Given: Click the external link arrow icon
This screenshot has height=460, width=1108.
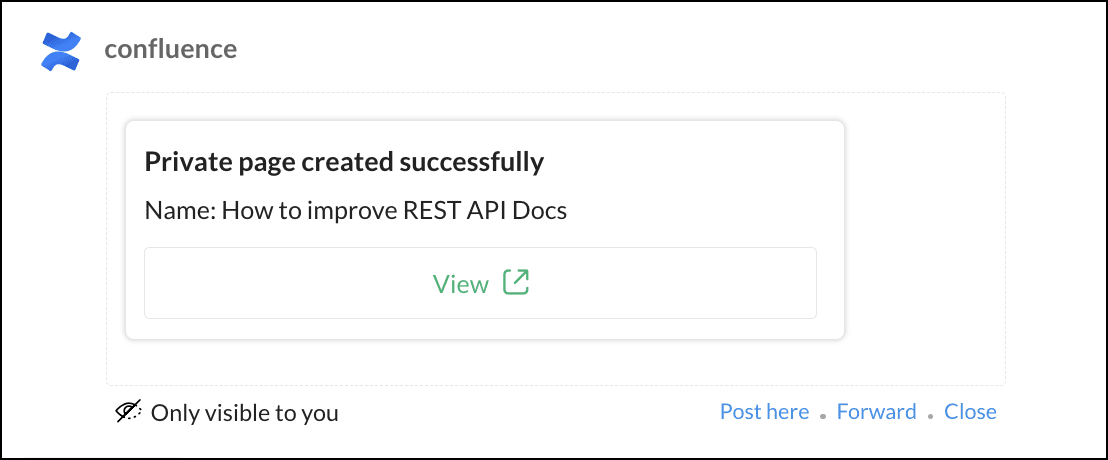Looking at the screenshot, I should 515,283.
